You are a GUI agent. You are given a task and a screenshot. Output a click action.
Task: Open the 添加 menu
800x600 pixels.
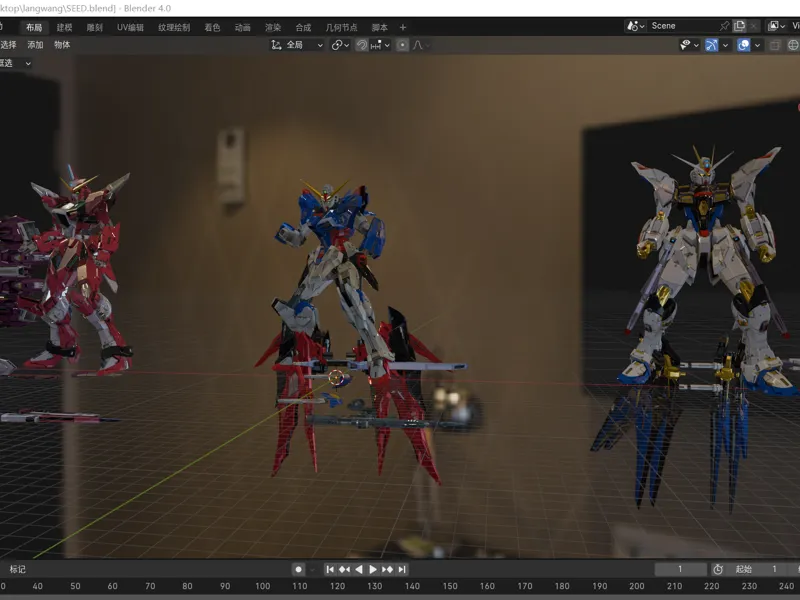35,45
